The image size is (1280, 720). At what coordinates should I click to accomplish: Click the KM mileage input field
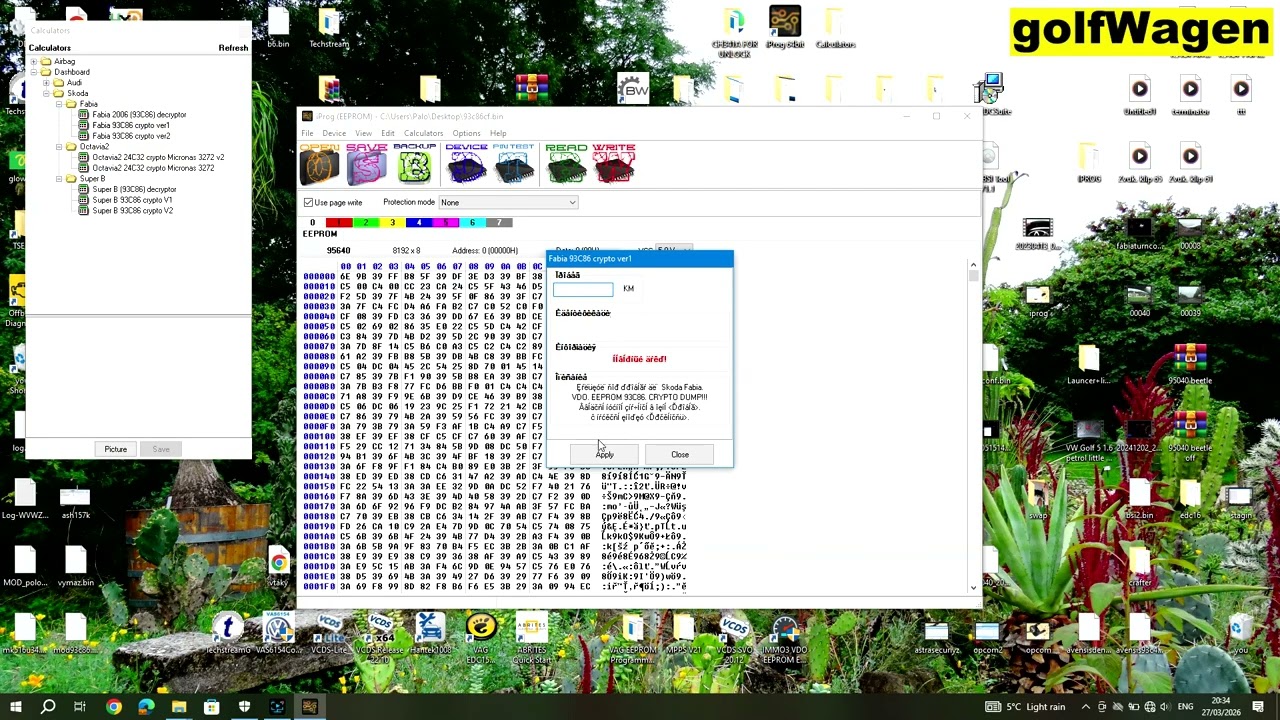tap(583, 289)
